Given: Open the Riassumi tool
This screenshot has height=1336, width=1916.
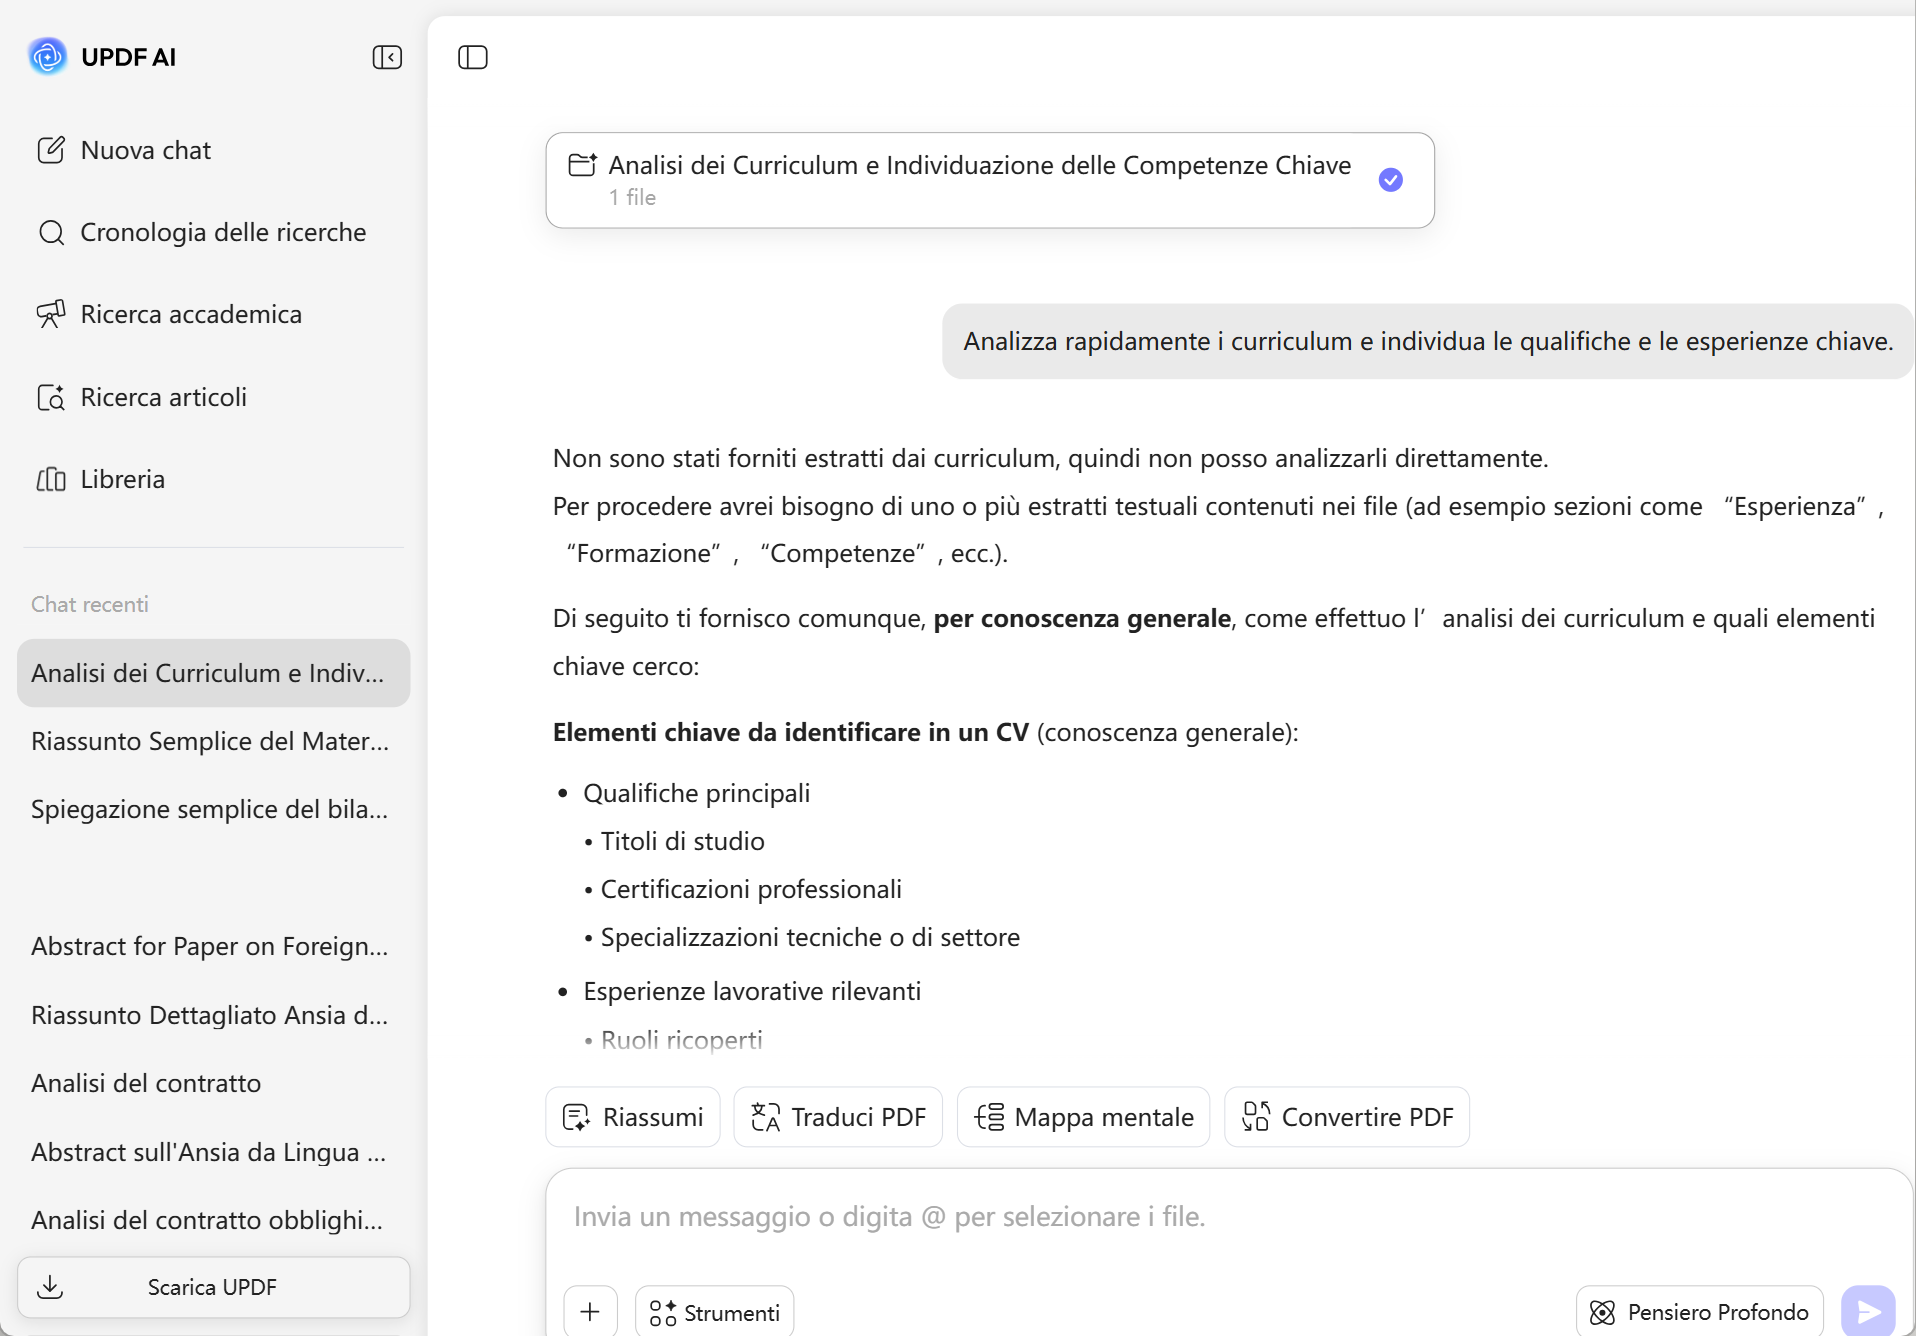Looking at the screenshot, I should point(632,1117).
